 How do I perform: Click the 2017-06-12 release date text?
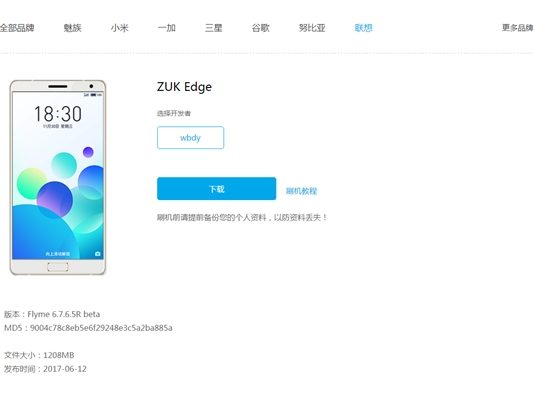65,369
